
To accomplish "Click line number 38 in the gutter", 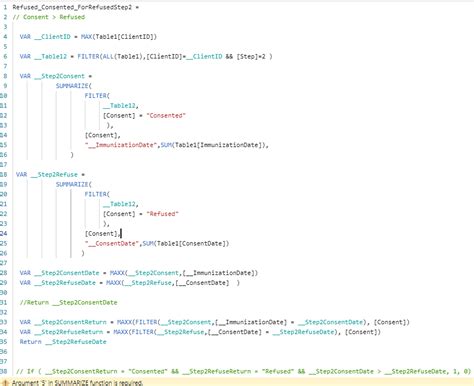I will click(x=3, y=371).
